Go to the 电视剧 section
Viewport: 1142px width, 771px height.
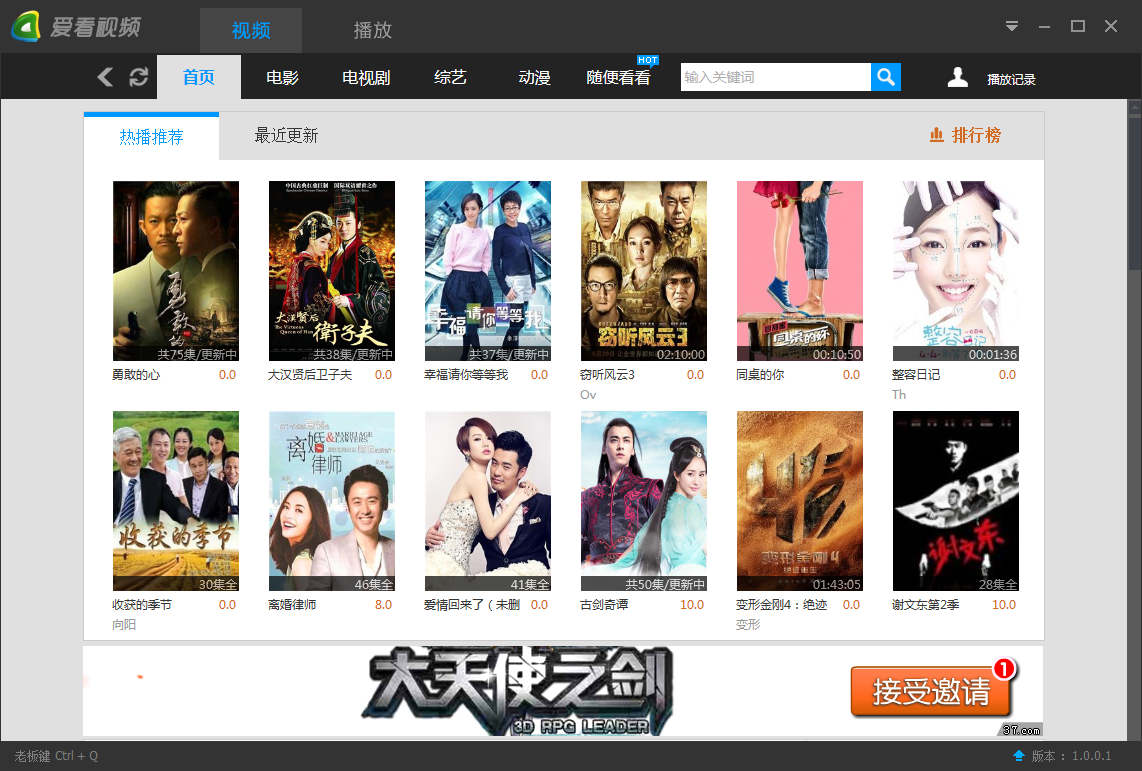(366, 77)
